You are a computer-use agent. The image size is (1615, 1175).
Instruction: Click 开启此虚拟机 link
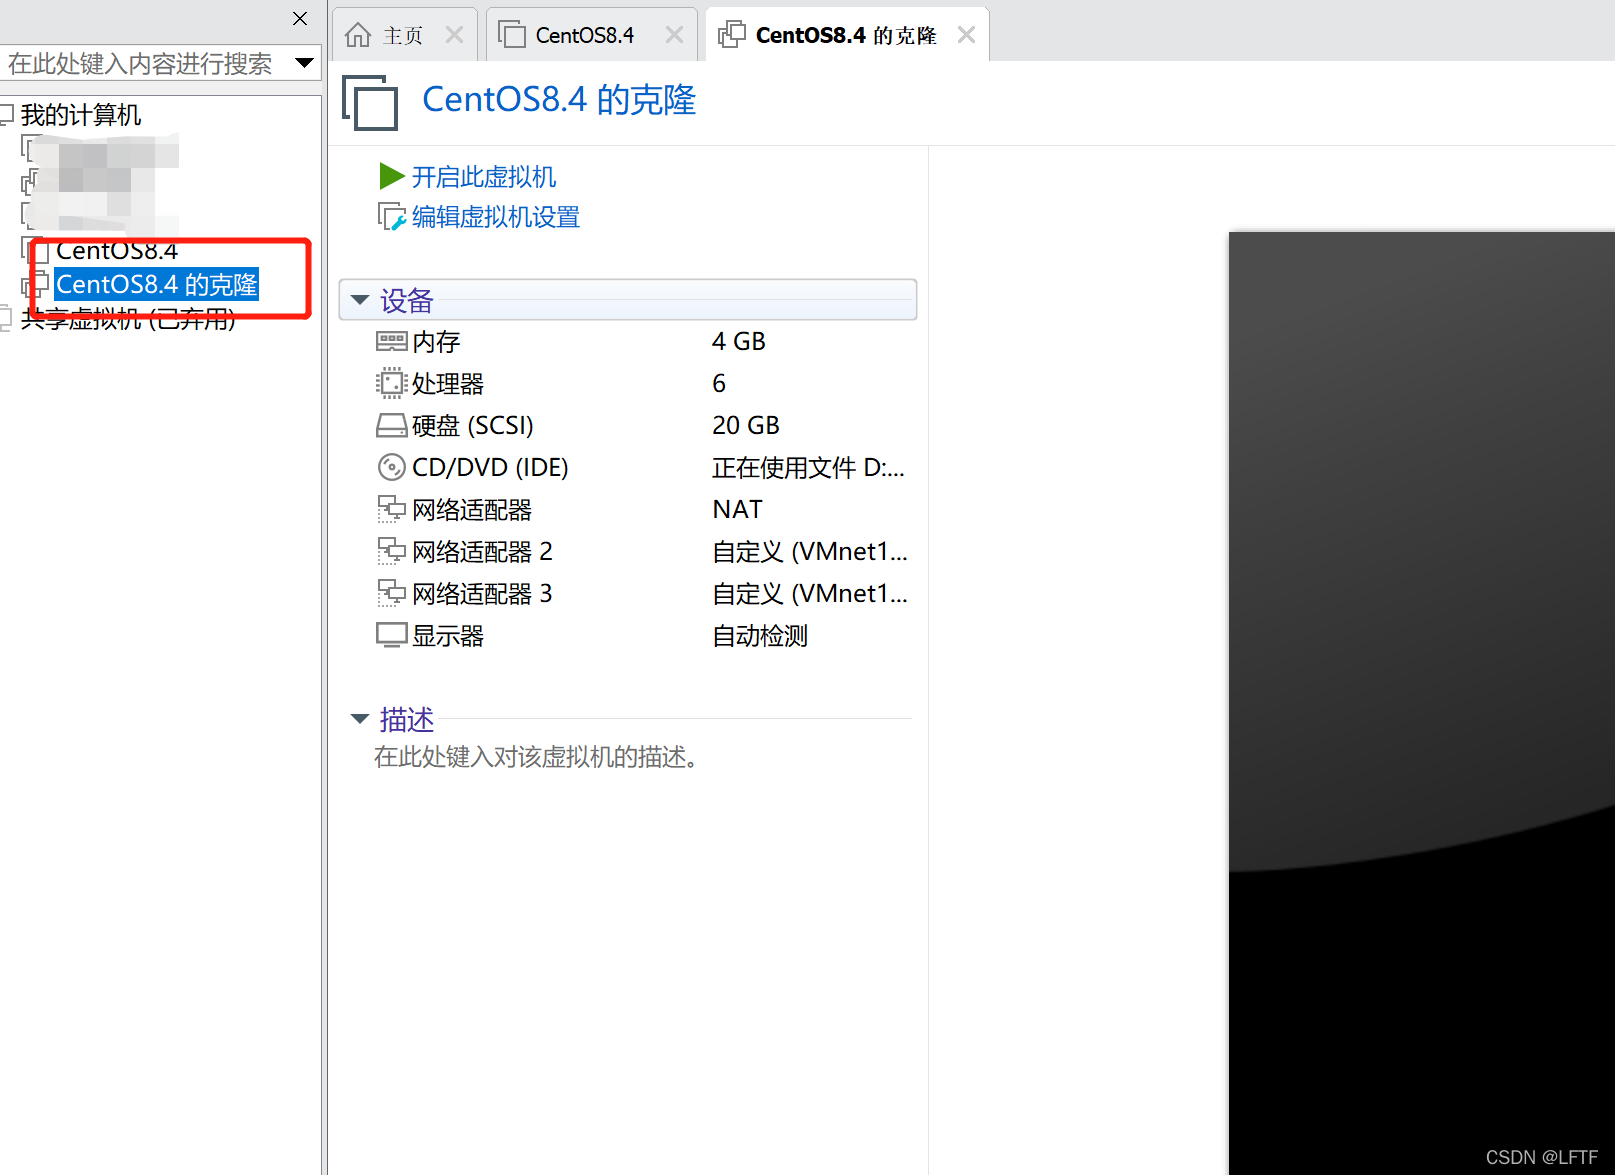point(484,177)
